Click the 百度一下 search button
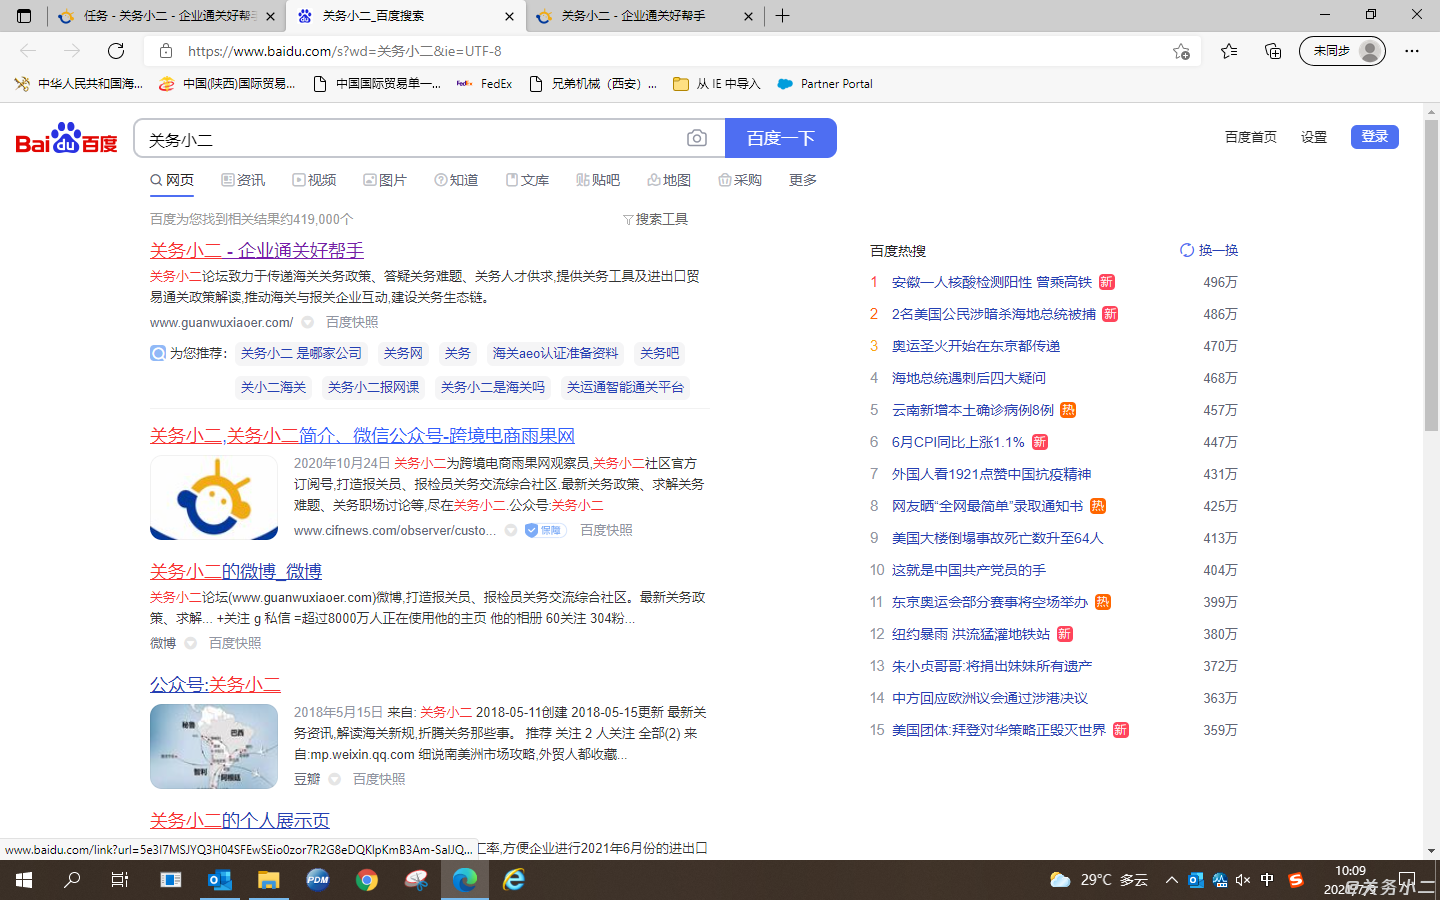The height and width of the screenshot is (900, 1440). pos(780,138)
